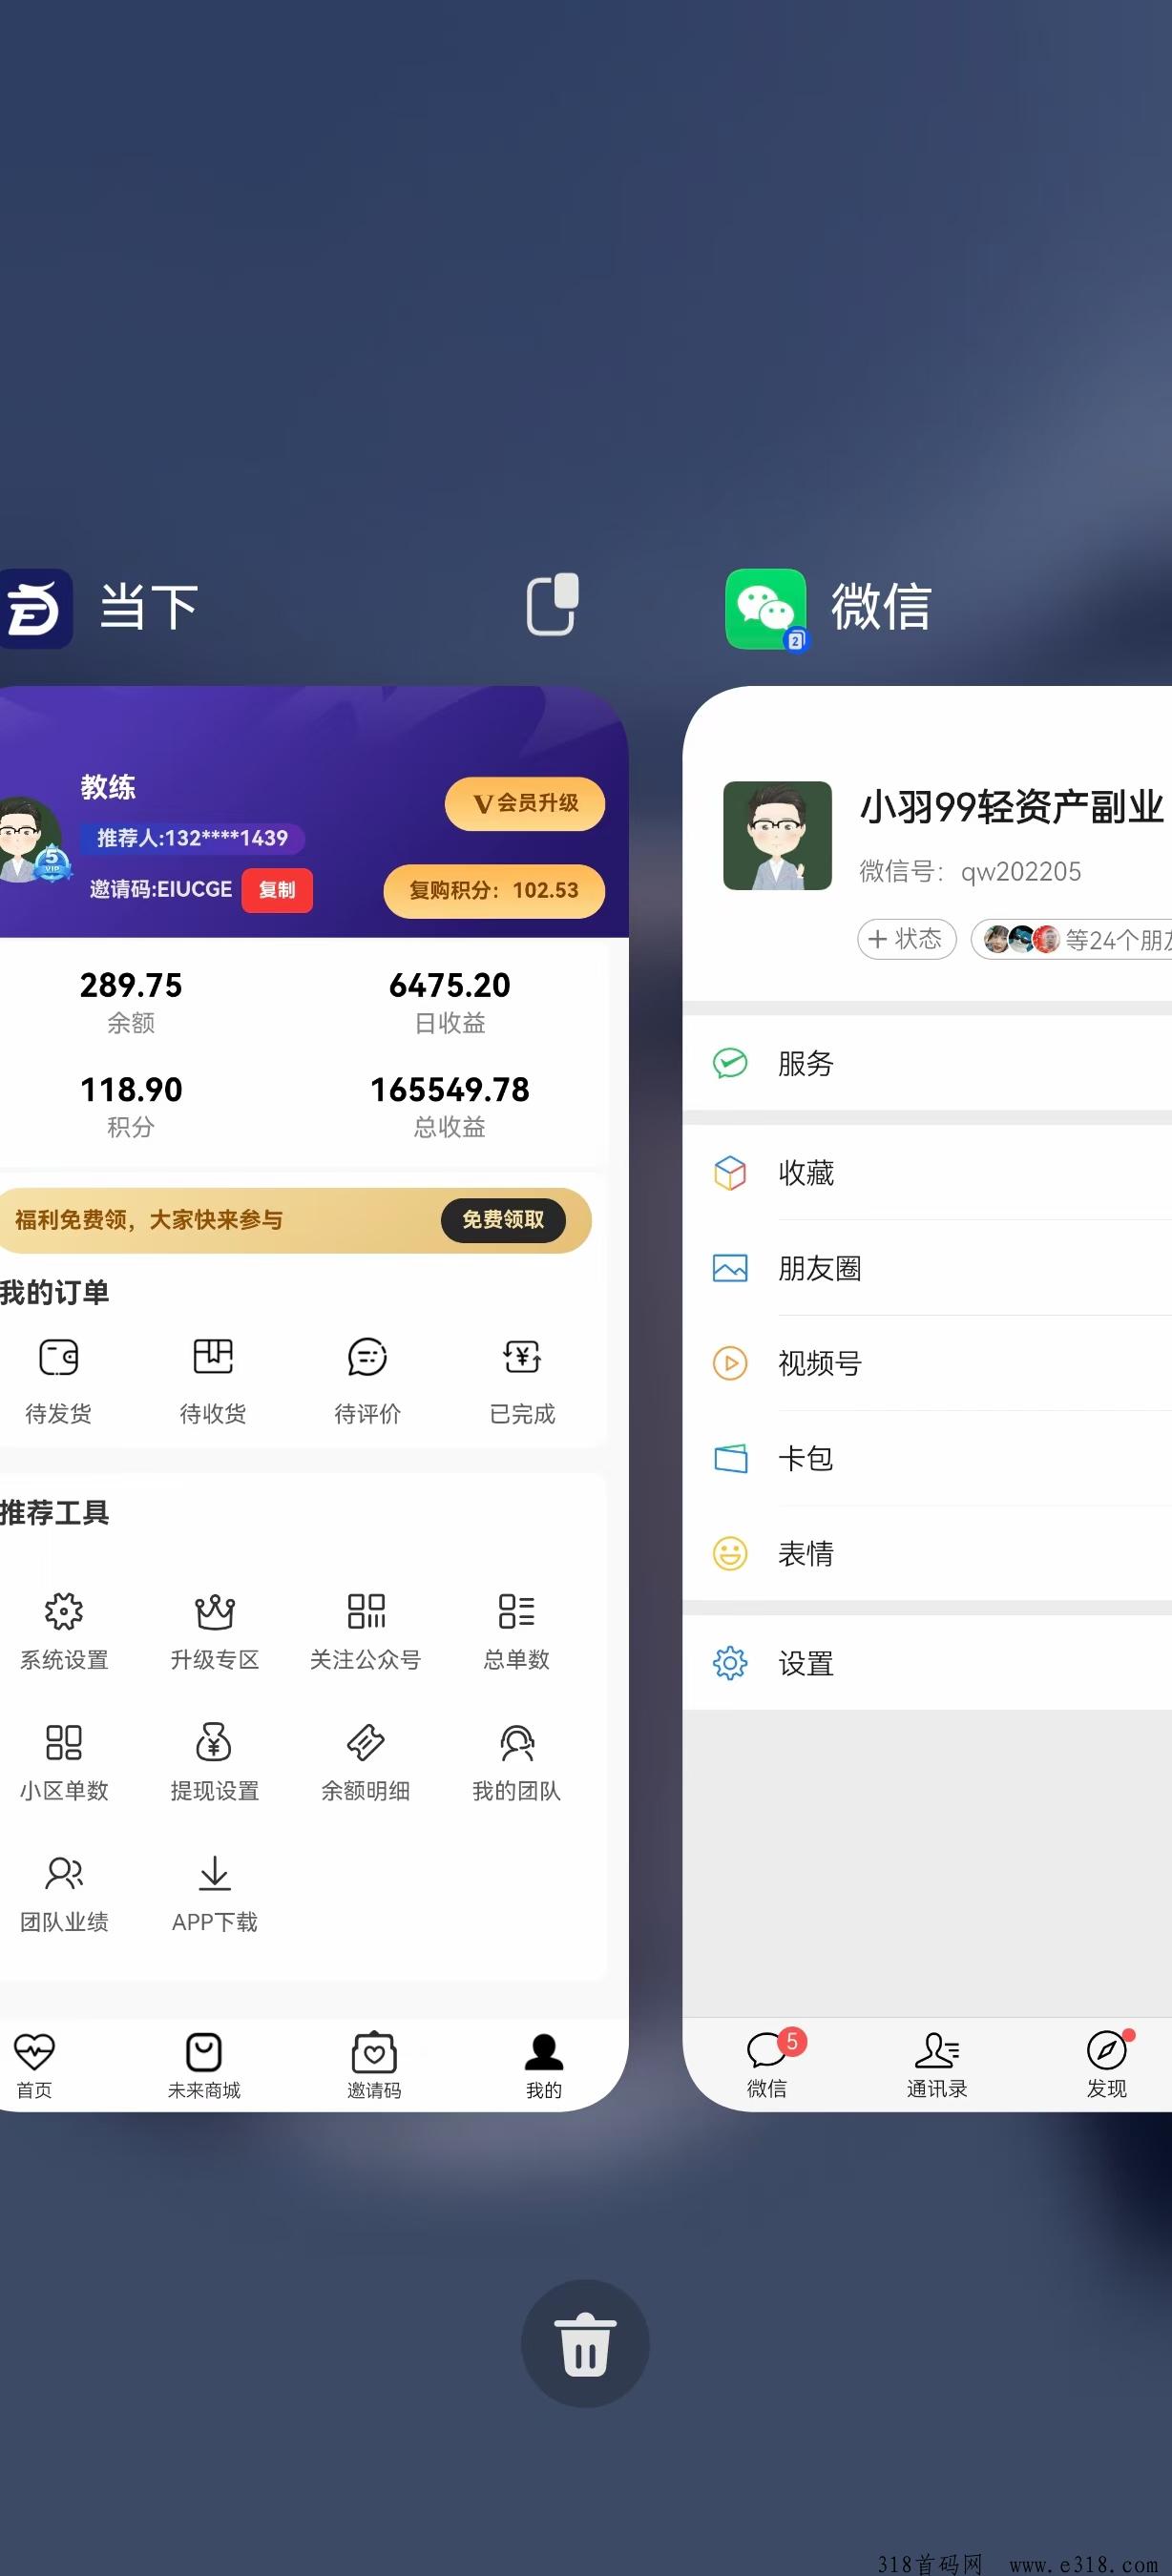
Task: Open 卡包 in the WeChat menu
Action: 927,1458
